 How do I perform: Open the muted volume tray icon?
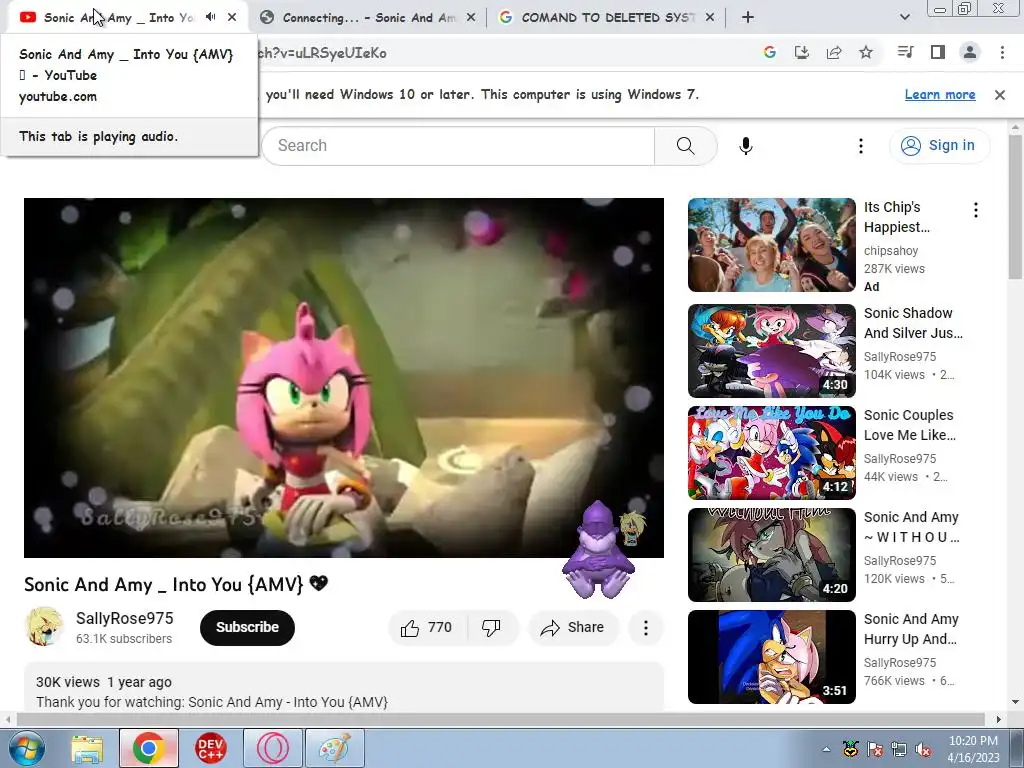pos(923,749)
